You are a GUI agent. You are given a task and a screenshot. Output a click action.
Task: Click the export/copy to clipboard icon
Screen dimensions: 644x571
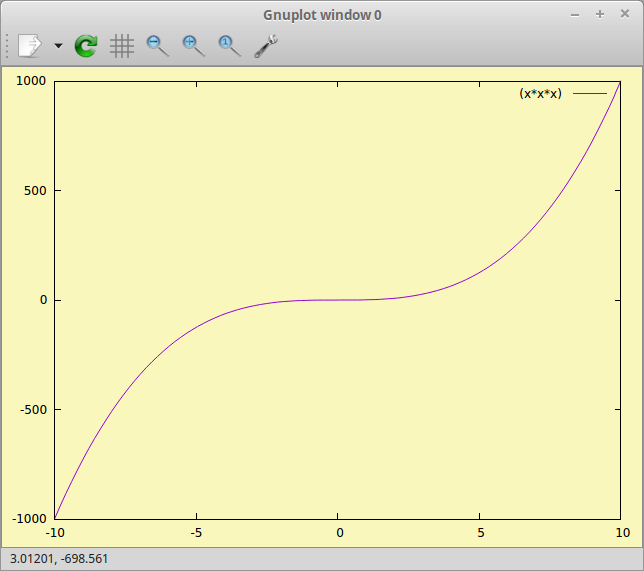click(30, 45)
